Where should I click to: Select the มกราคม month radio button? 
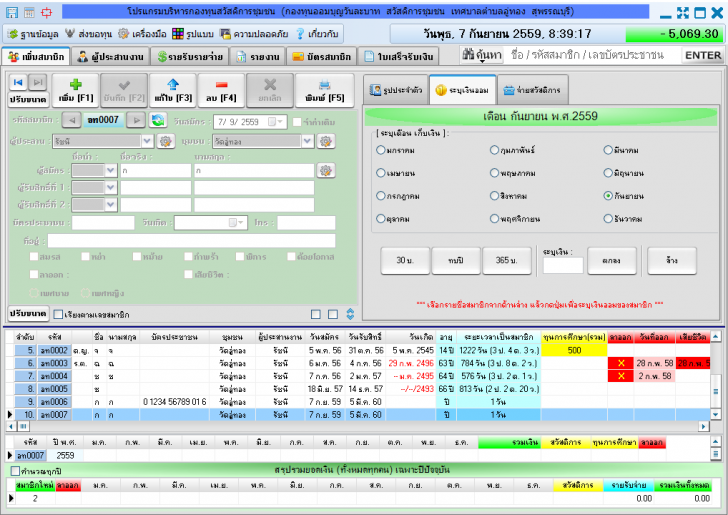381,150
